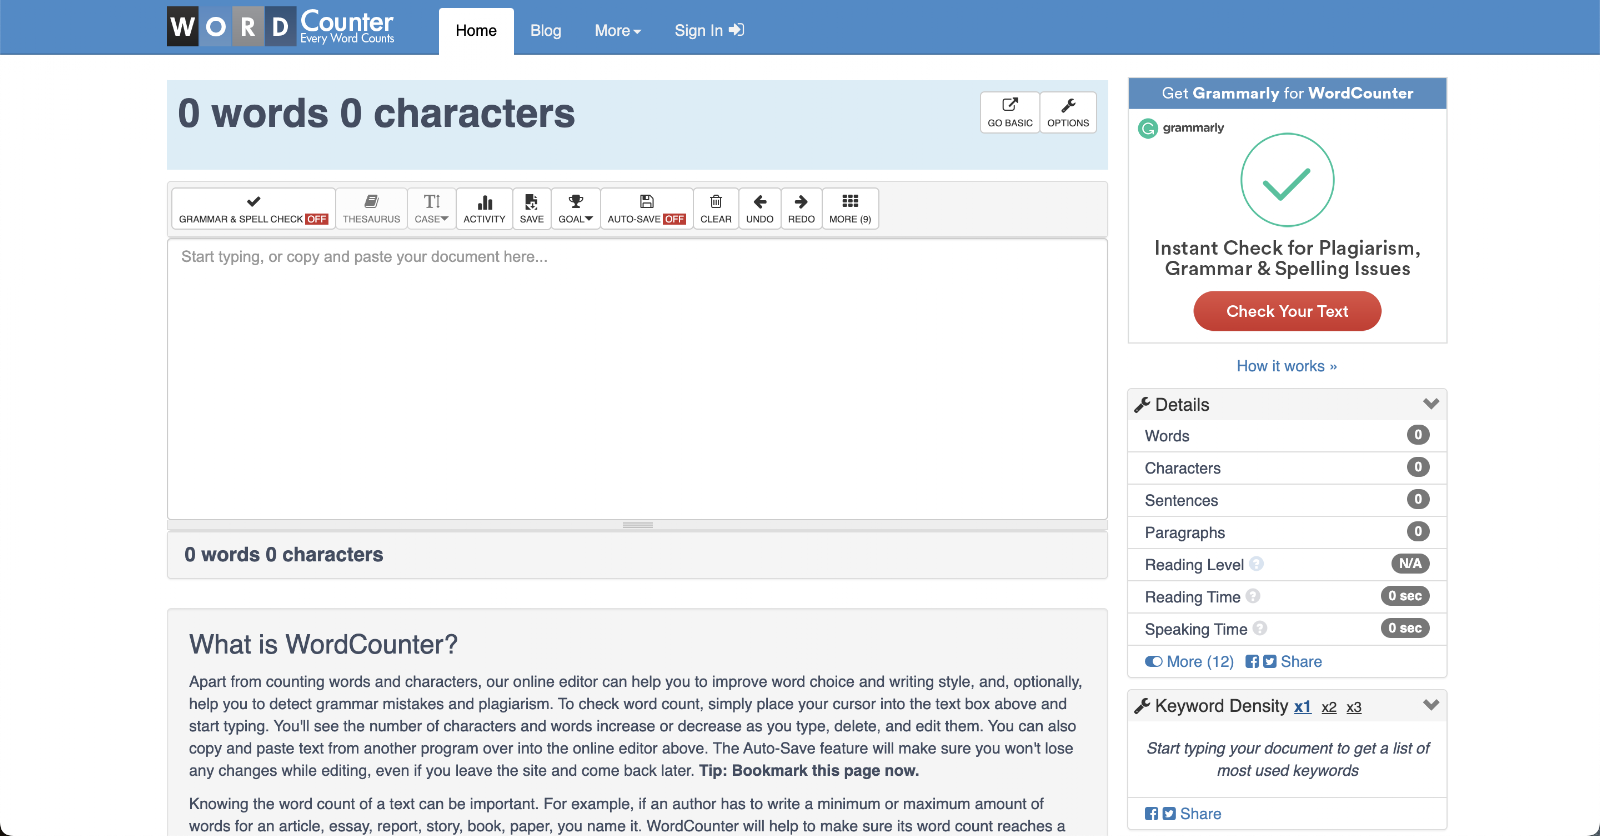Click the Words count row
This screenshot has height=836, width=1600.
click(x=1287, y=436)
